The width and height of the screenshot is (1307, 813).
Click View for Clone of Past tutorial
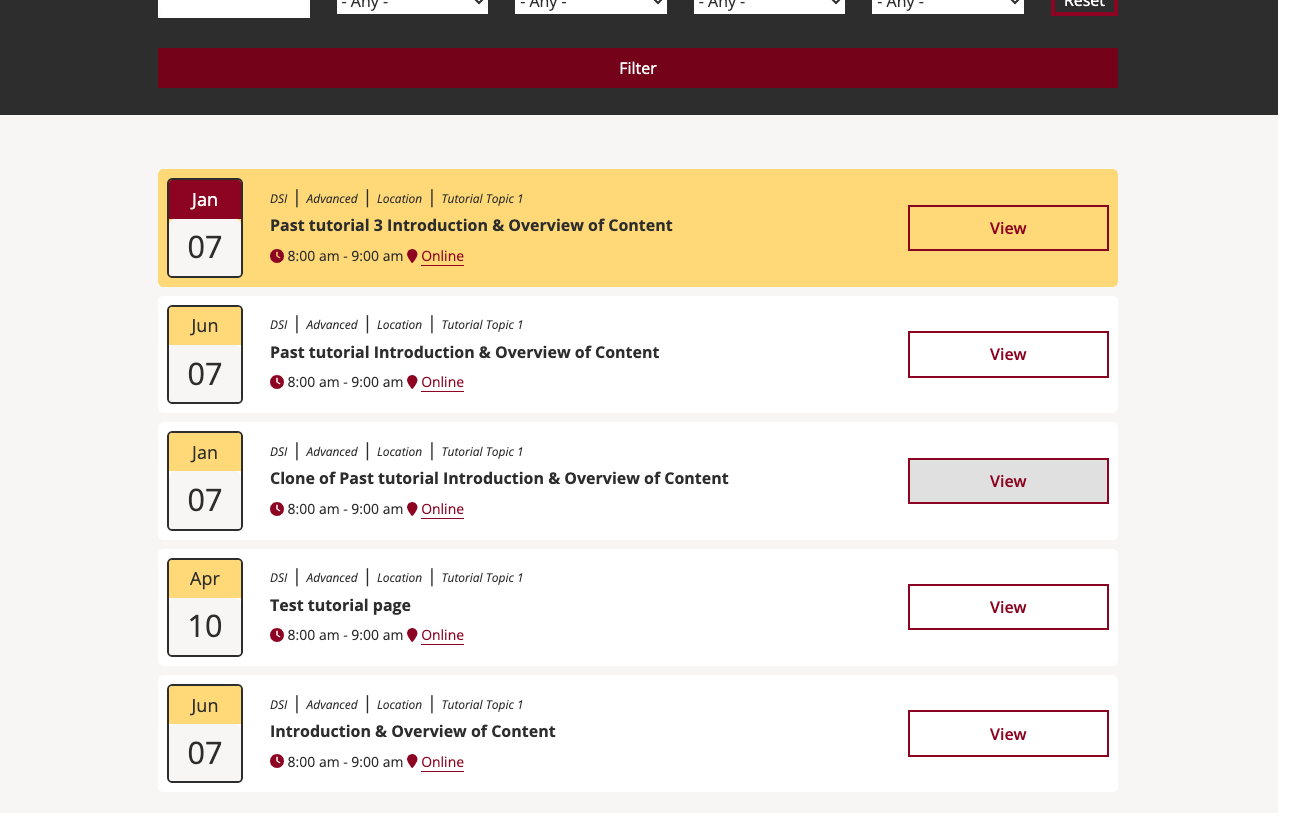pyautogui.click(x=1008, y=481)
